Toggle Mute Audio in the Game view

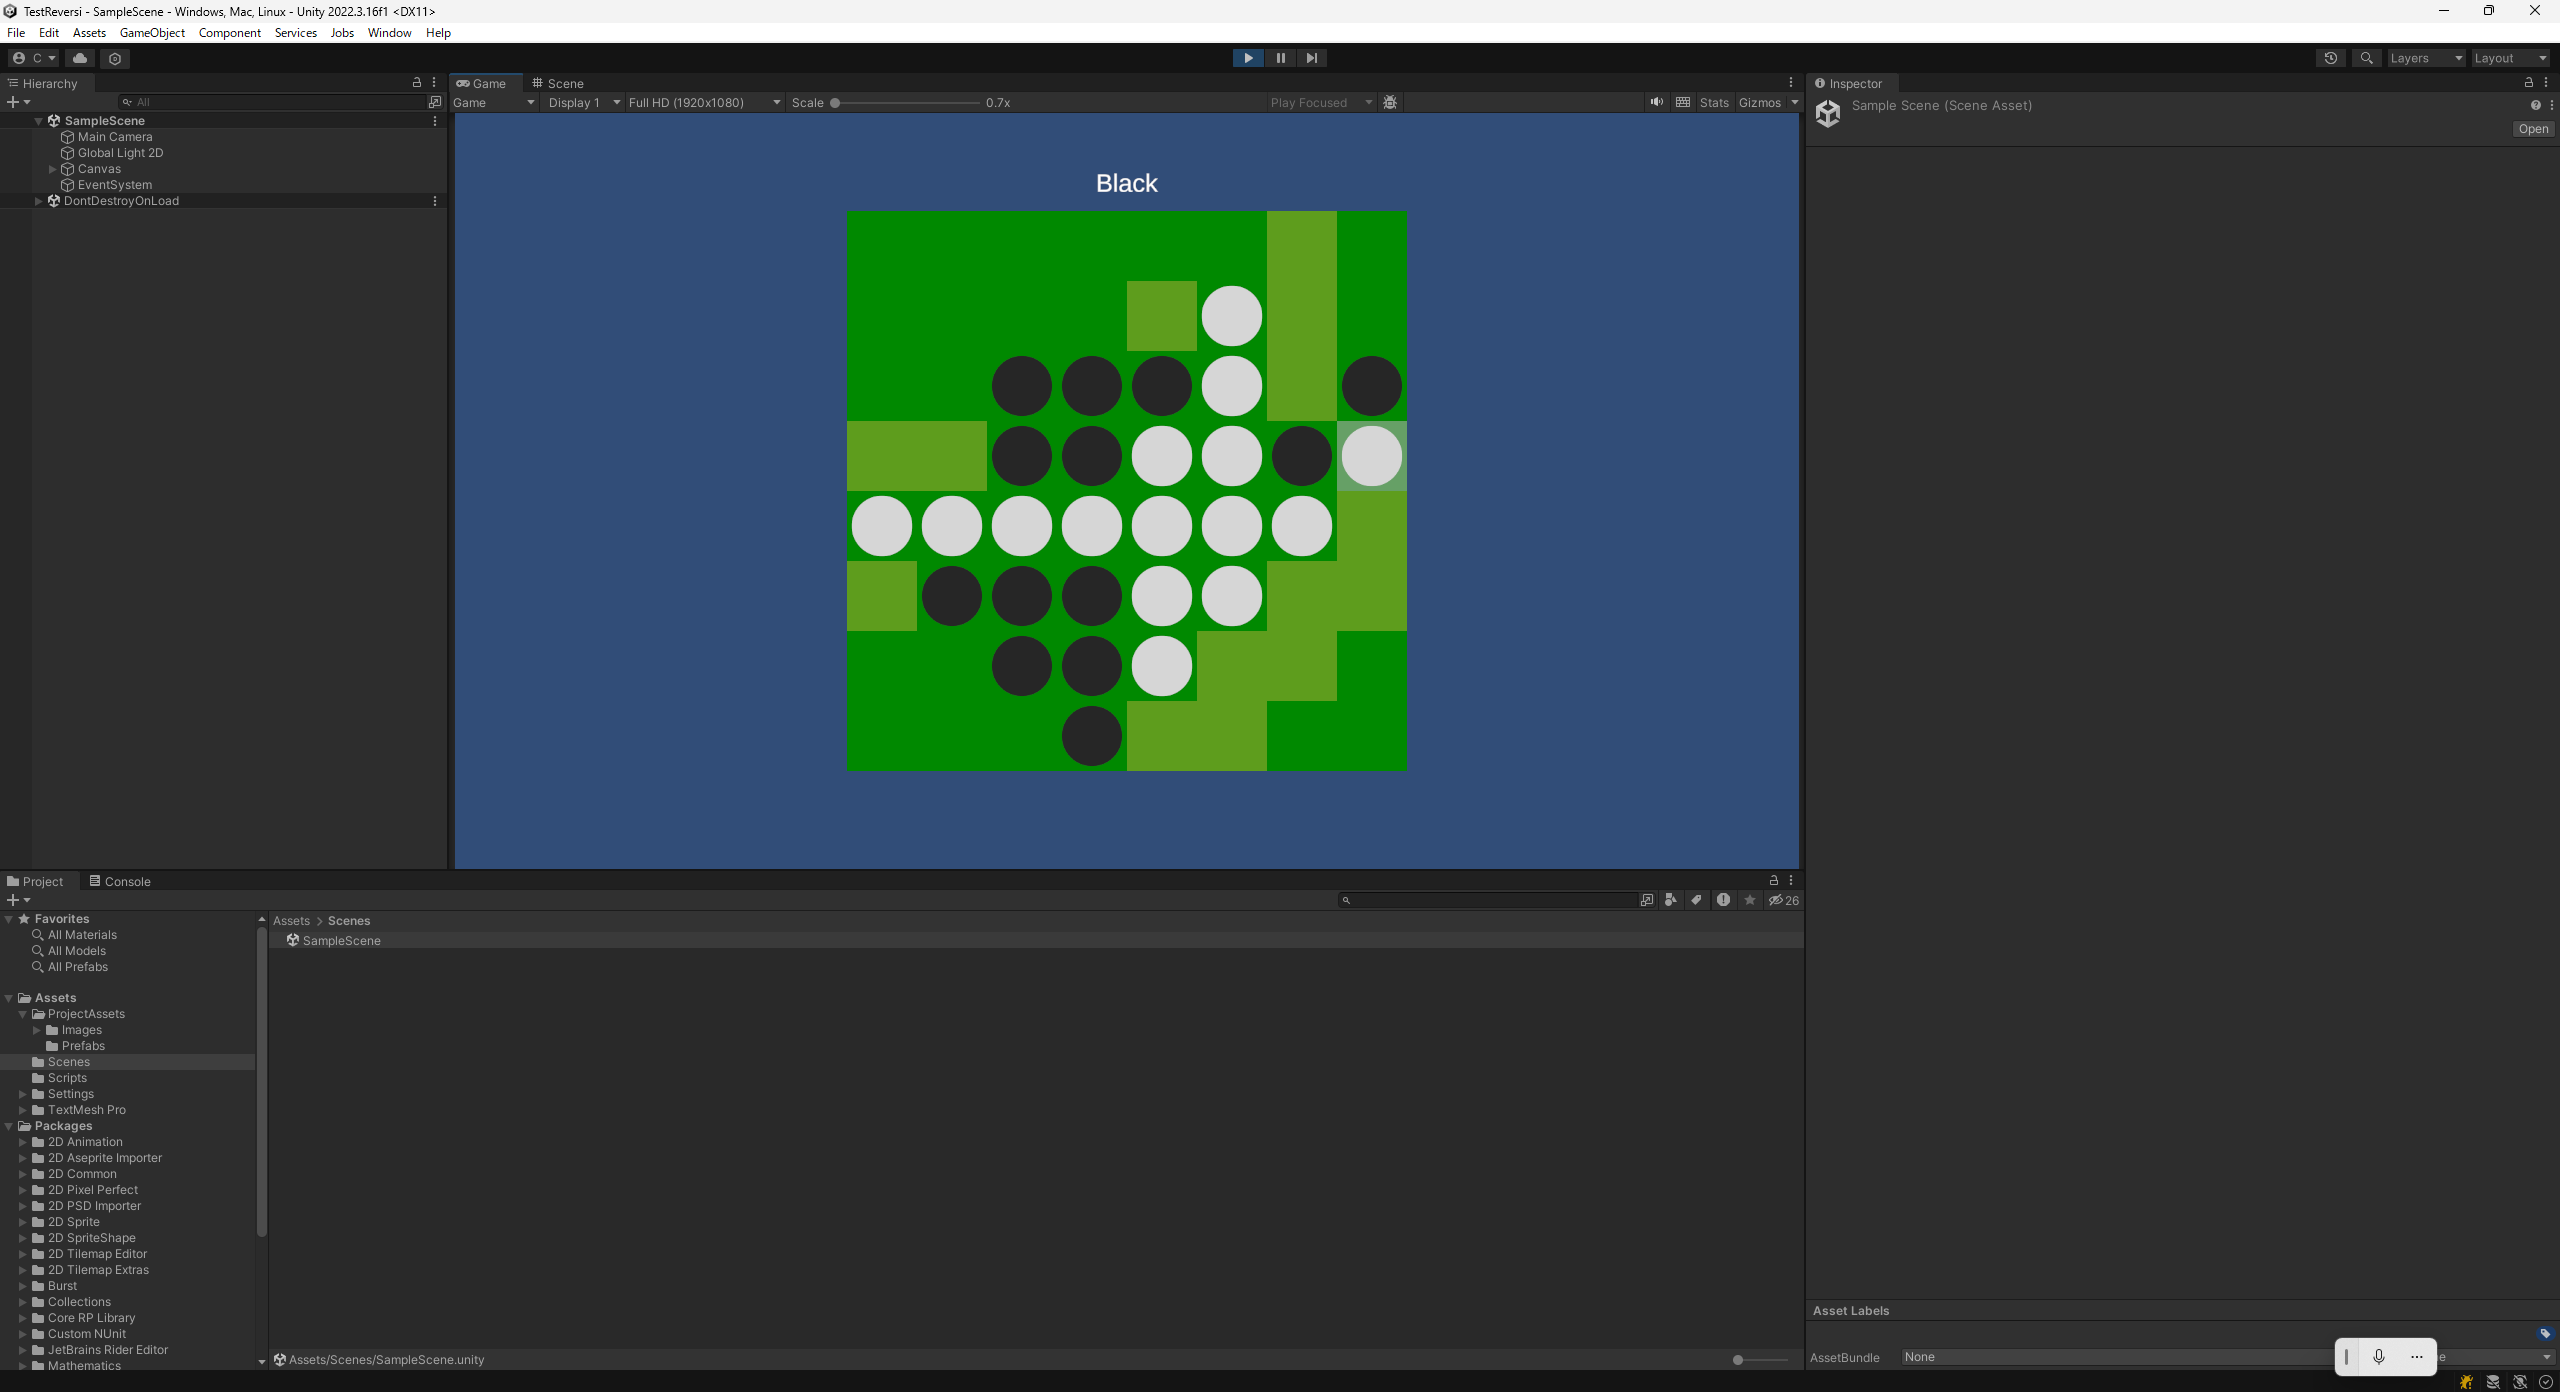(x=1657, y=102)
